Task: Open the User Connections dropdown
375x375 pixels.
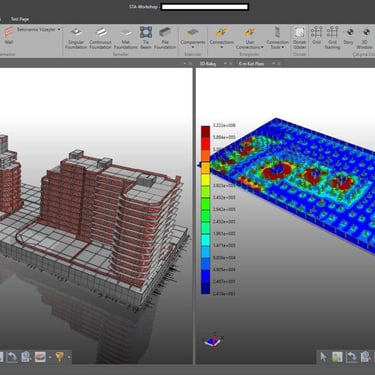Action: click(x=250, y=38)
